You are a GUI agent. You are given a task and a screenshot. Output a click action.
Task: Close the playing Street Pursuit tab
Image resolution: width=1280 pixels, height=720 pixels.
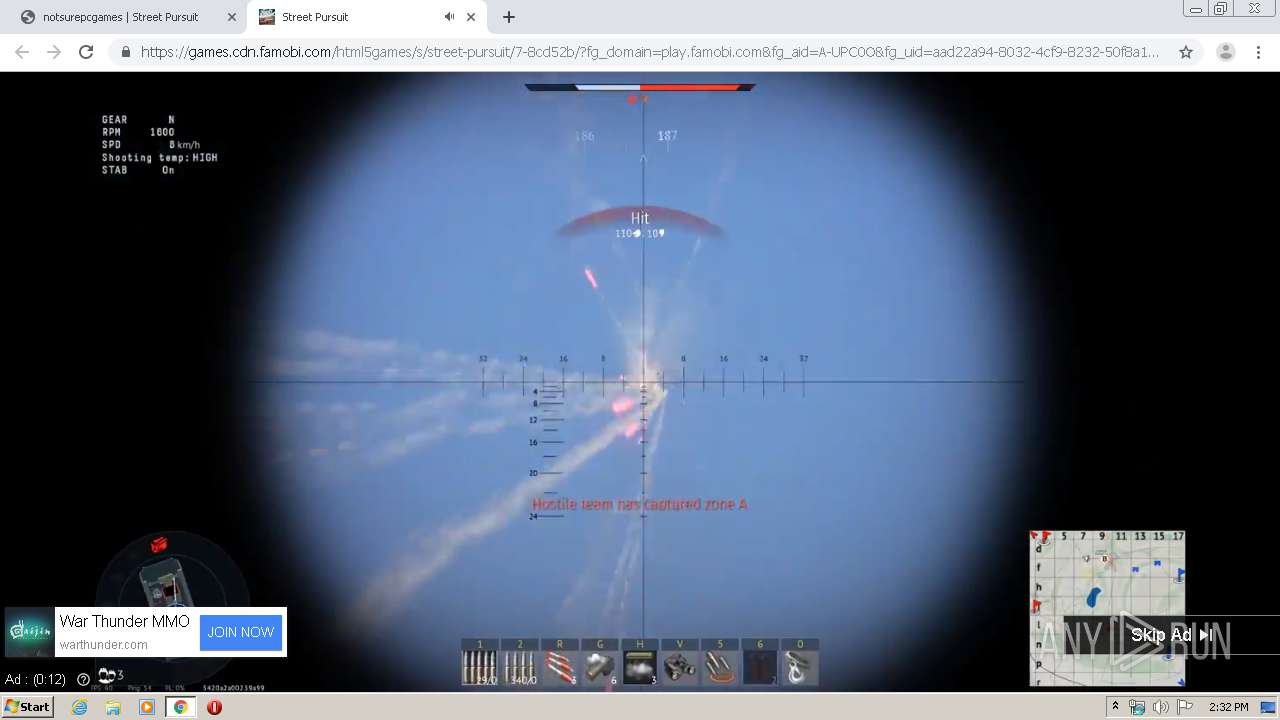[x=472, y=17]
